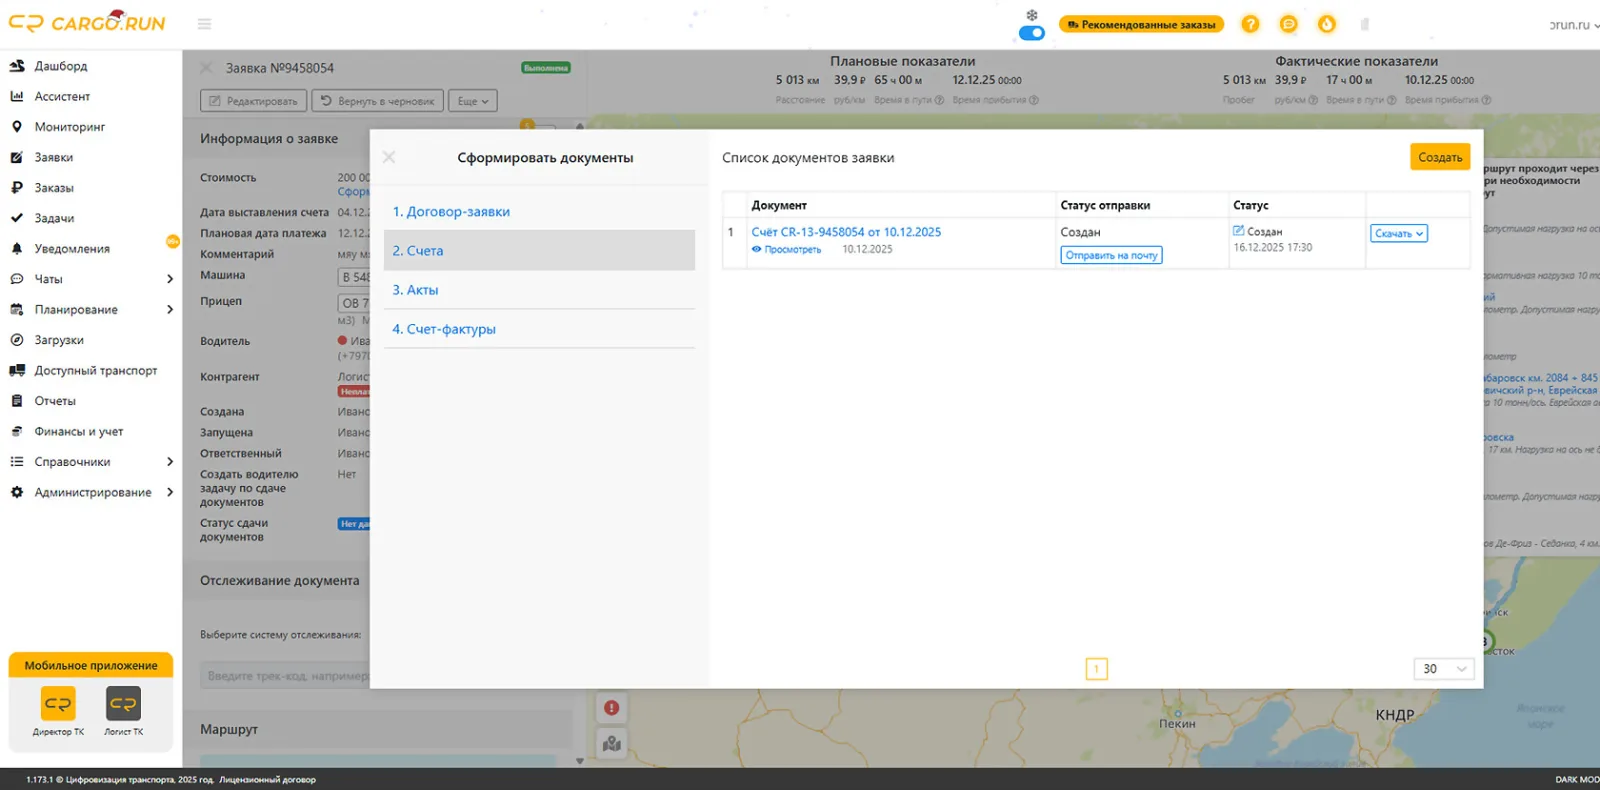
Task: Open the page size dropdown showing 30
Action: point(1444,669)
